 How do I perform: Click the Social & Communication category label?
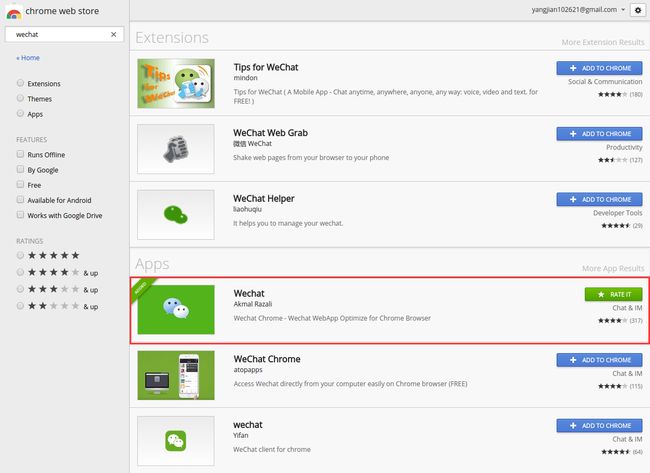(x=605, y=82)
